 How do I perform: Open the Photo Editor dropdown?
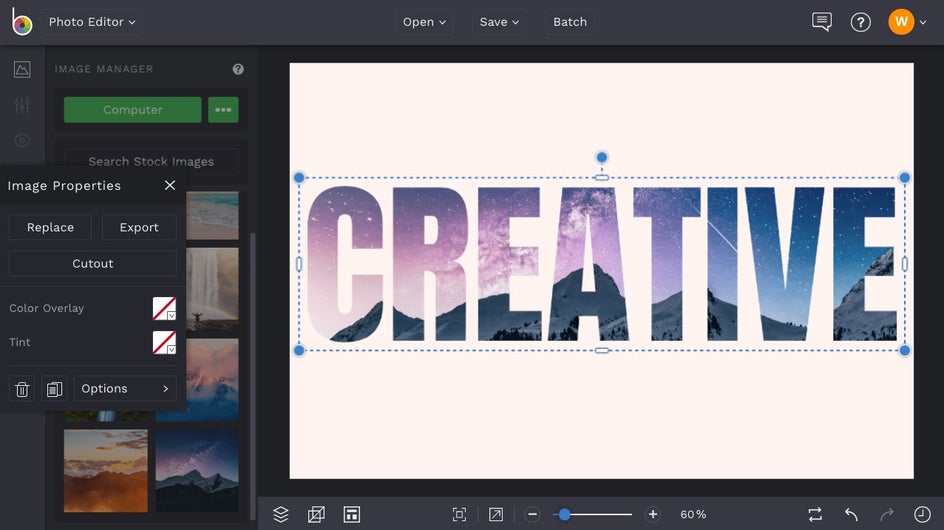(x=92, y=22)
